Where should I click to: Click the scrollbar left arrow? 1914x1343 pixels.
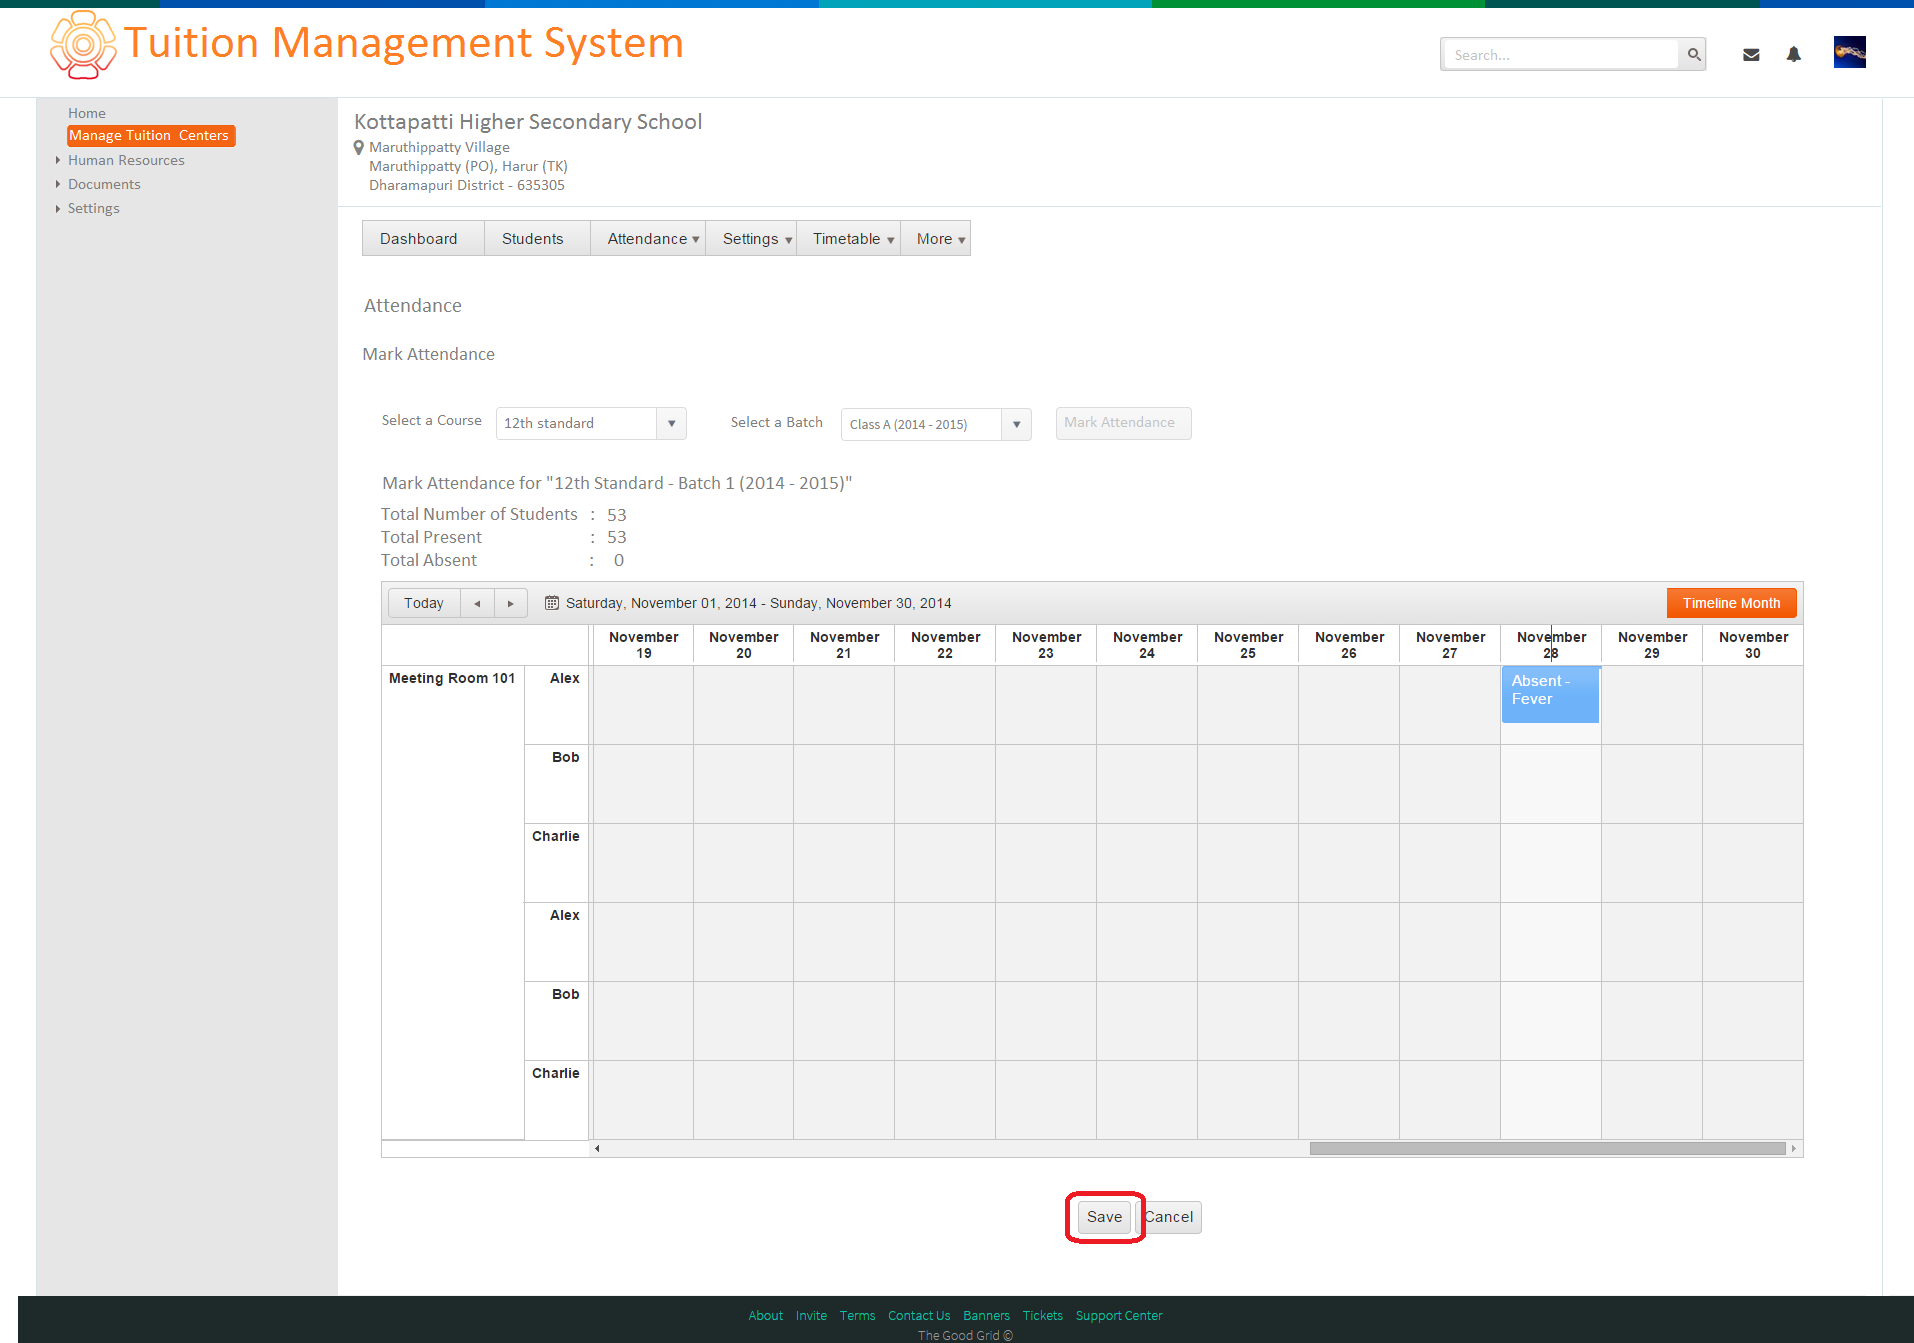pos(597,1148)
